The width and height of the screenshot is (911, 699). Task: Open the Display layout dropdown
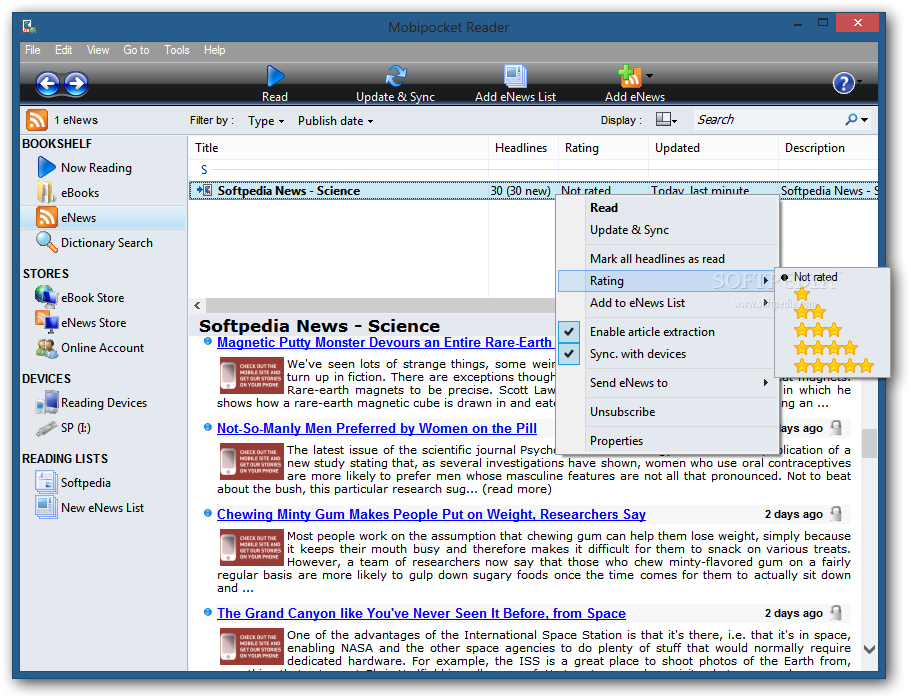(x=666, y=120)
